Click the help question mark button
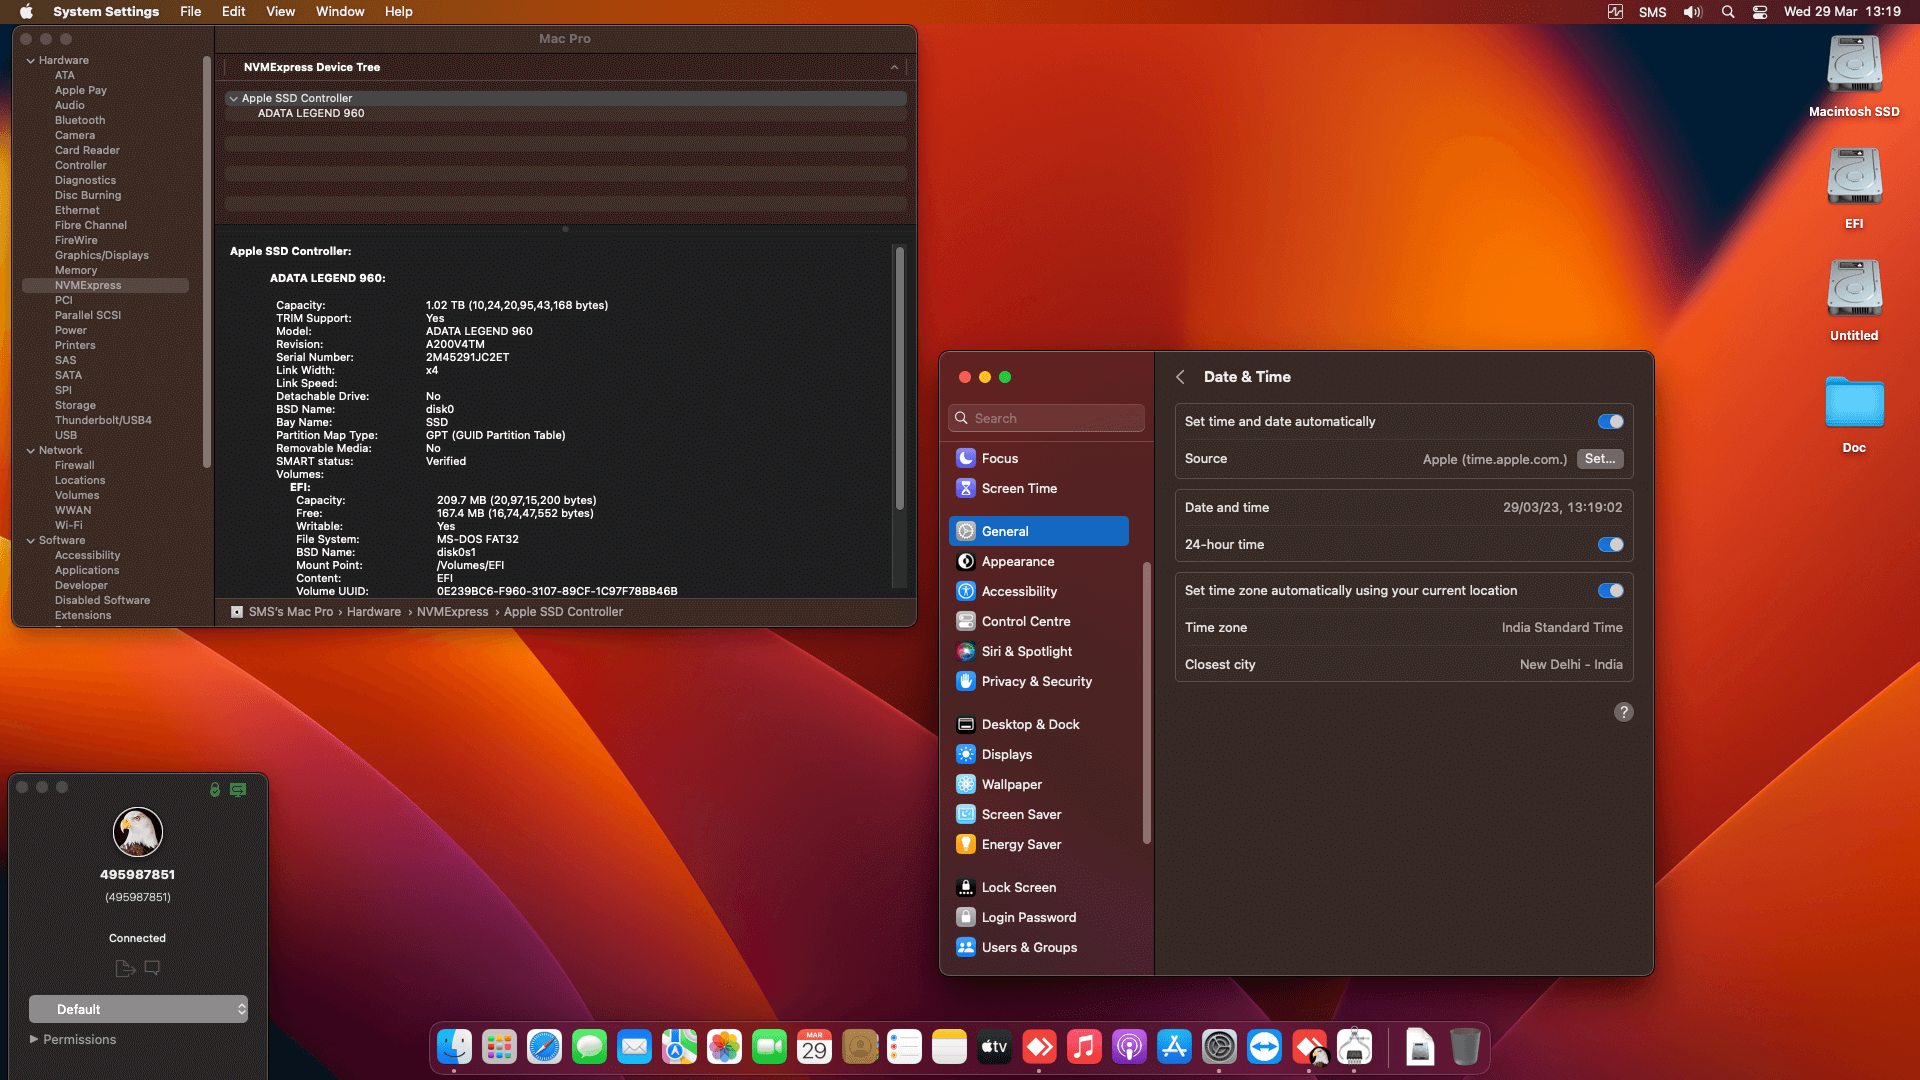The height and width of the screenshot is (1080, 1920). click(x=1623, y=712)
